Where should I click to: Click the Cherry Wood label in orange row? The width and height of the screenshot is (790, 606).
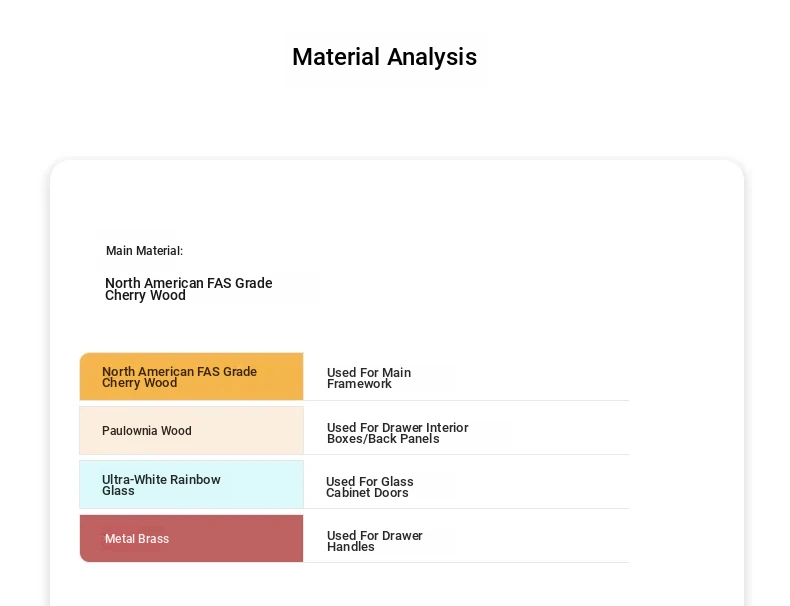pyautogui.click(x=179, y=377)
